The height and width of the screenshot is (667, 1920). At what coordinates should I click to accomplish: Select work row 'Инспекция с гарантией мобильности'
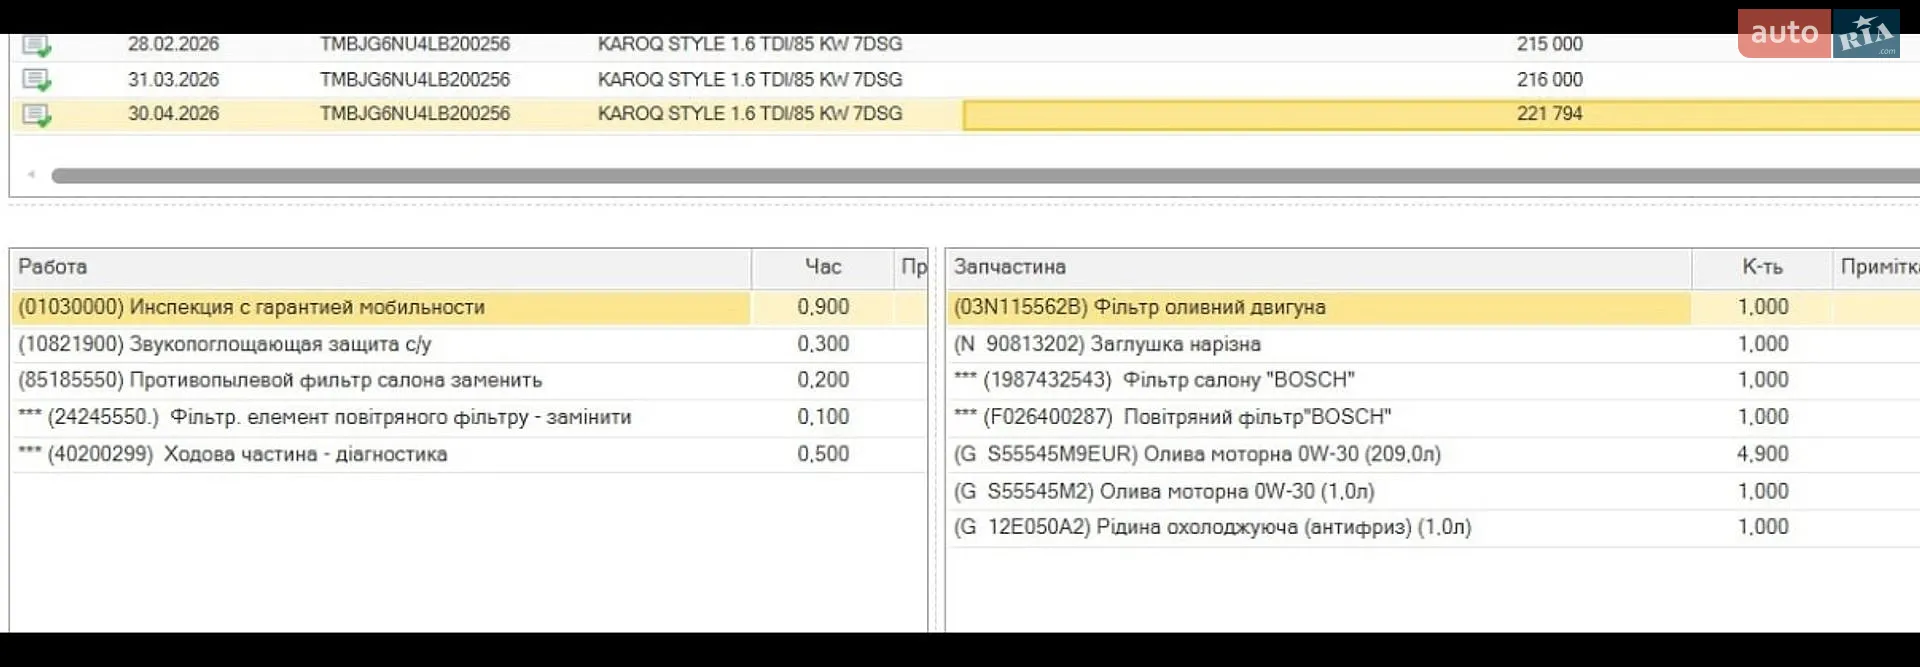pos(468,307)
